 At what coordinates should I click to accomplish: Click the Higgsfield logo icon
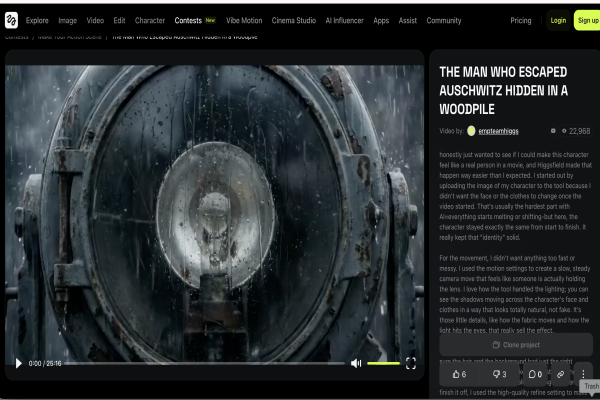pyautogui.click(x=11, y=20)
